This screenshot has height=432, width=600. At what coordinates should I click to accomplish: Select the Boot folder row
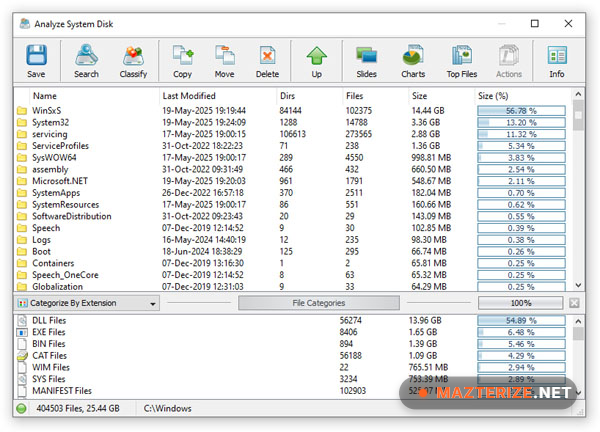pos(292,252)
